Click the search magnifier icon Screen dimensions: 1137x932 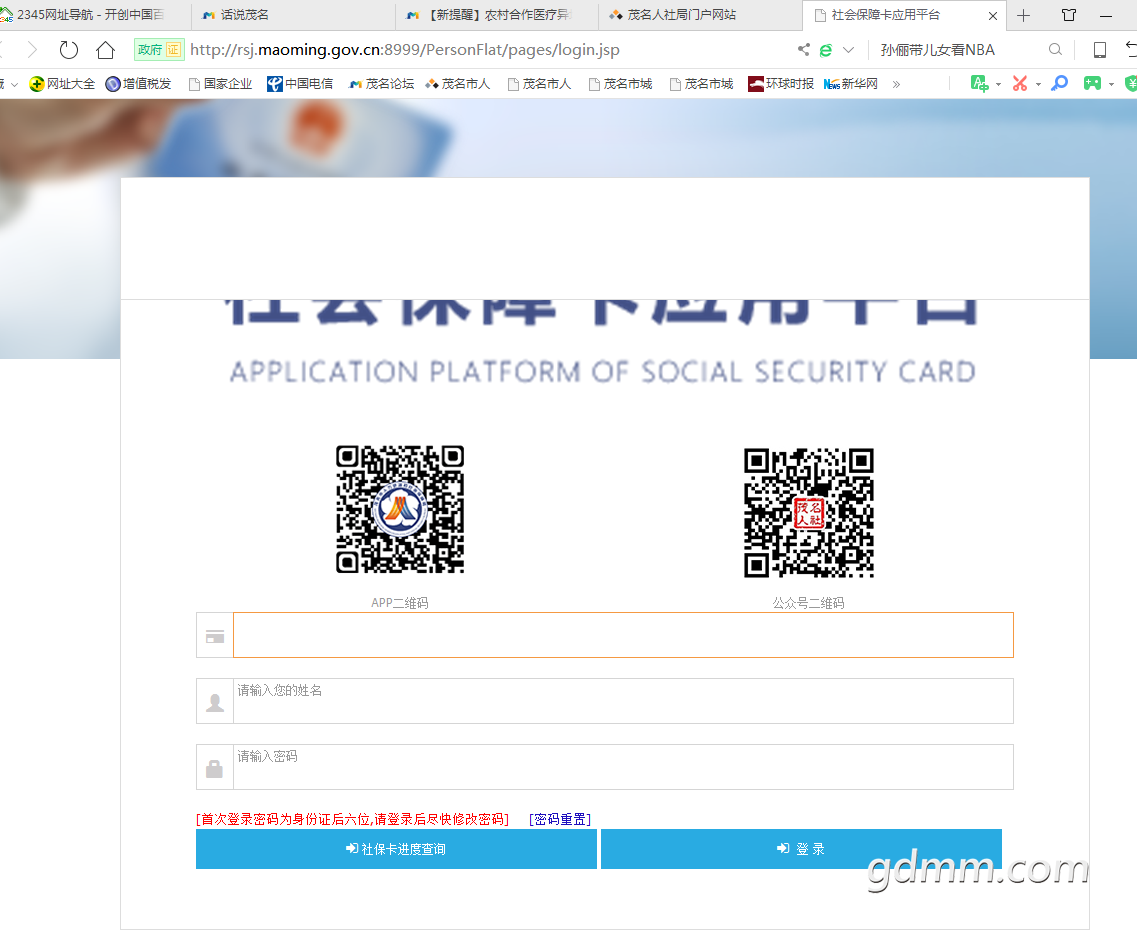pos(1055,49)
